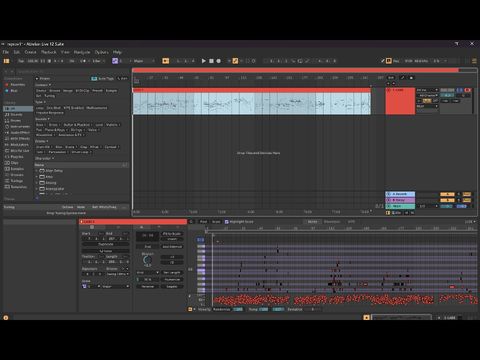This screenshot has width=480, height=360.
Task: Open Templates in the Library sidebar
Action: tap(19, 187)
